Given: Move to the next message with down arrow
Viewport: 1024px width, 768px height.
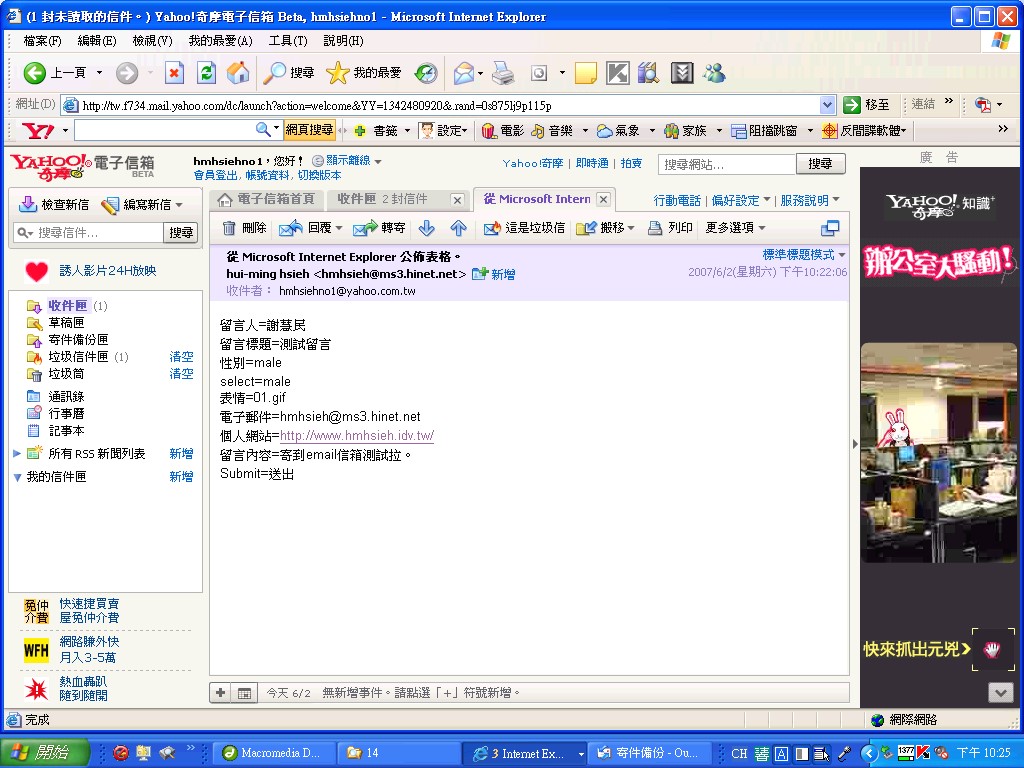Looking at the screenshot, I should click(426, 228).
